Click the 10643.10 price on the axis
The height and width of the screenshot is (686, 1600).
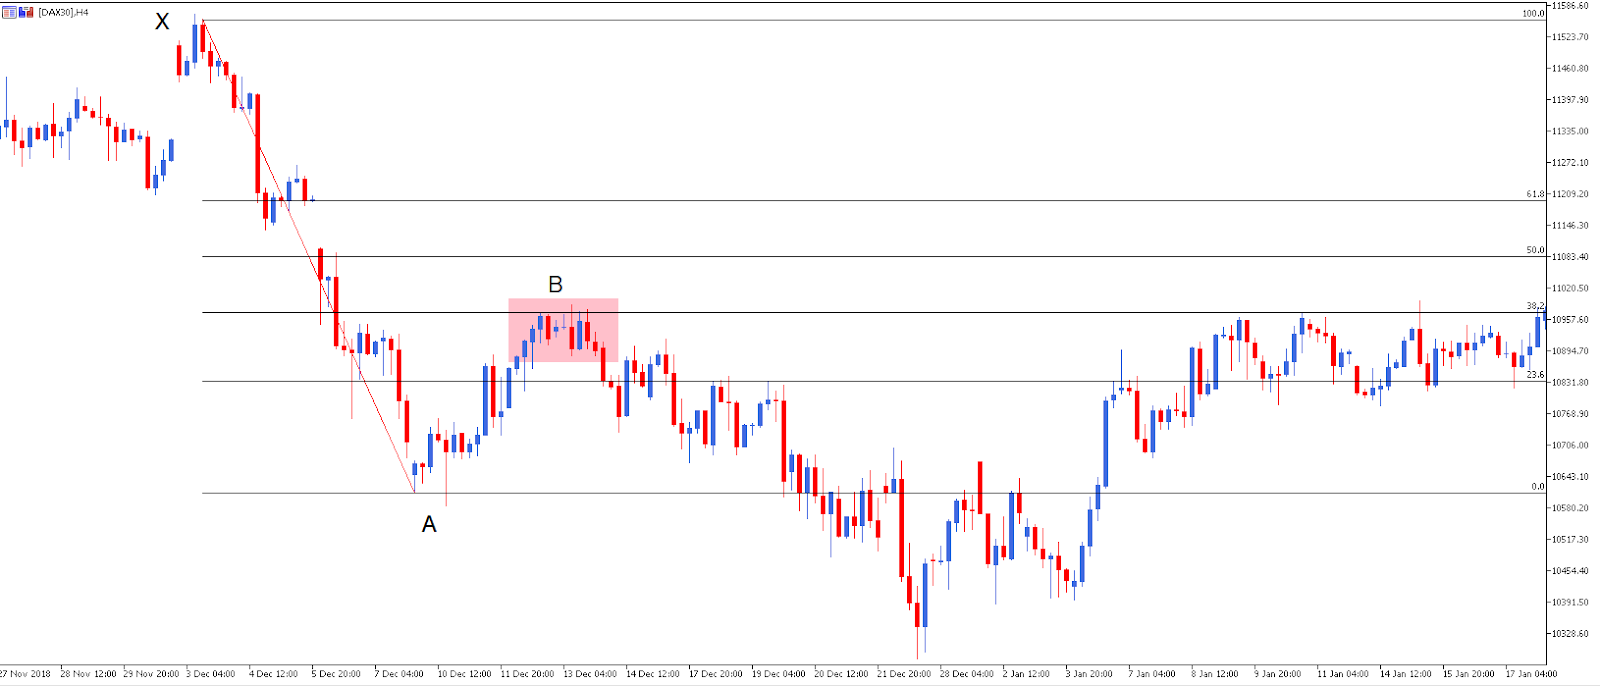(1570, 477)
